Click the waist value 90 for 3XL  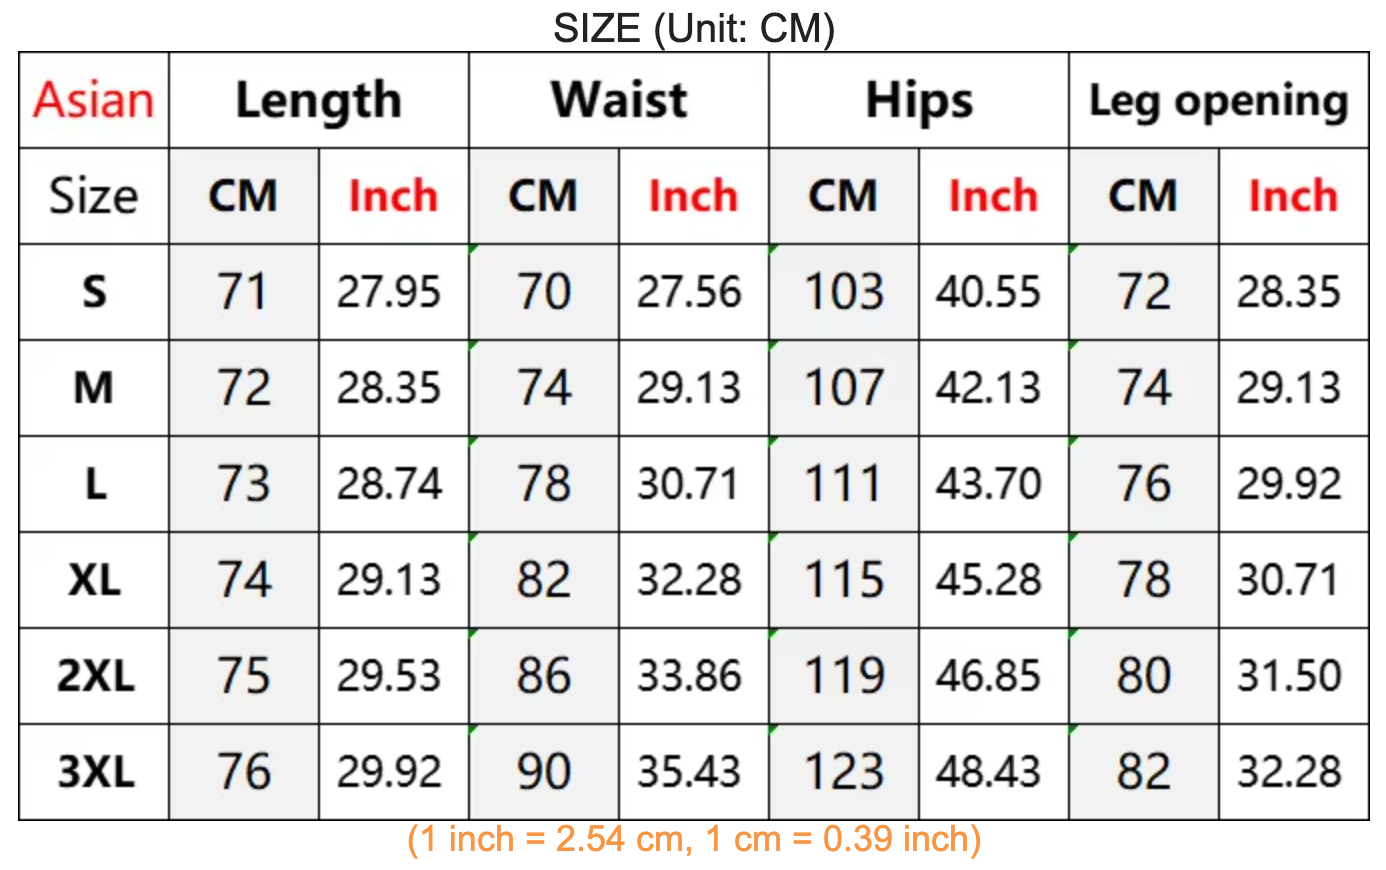543,772
